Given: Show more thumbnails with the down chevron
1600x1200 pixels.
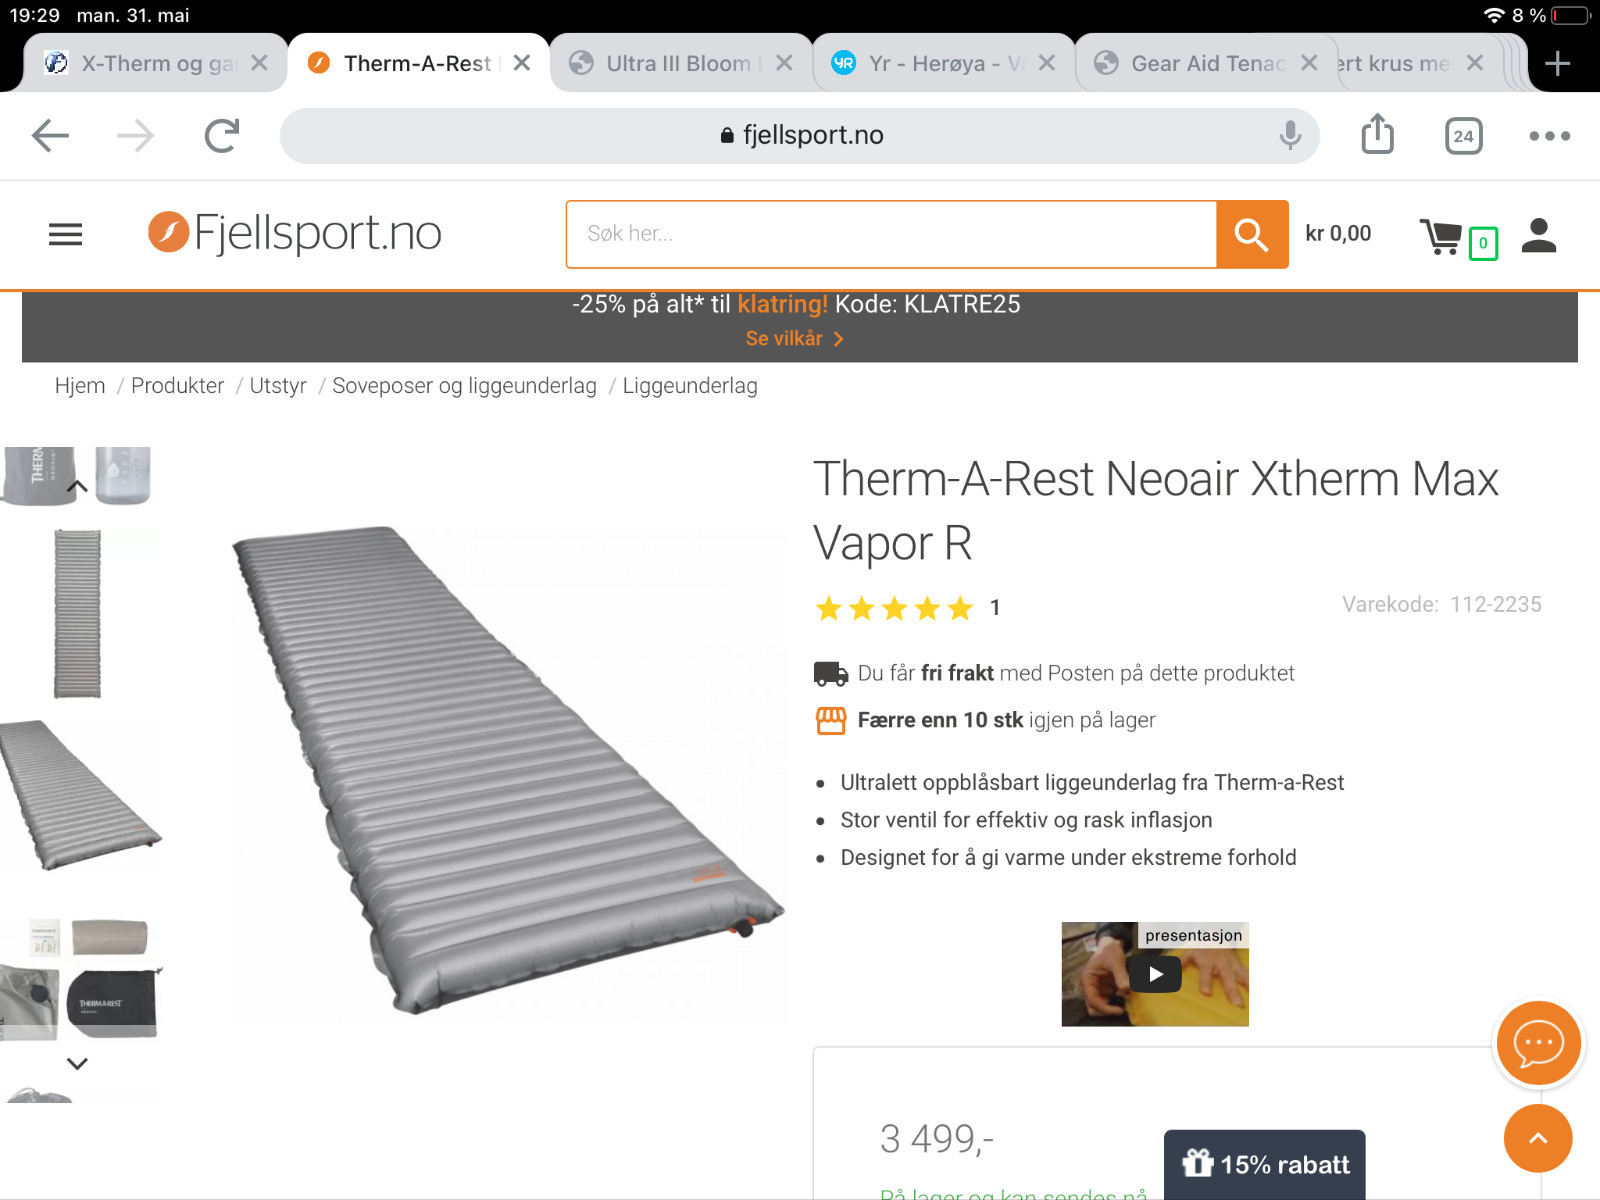Looking at the screenshot, I should 77,1063.
